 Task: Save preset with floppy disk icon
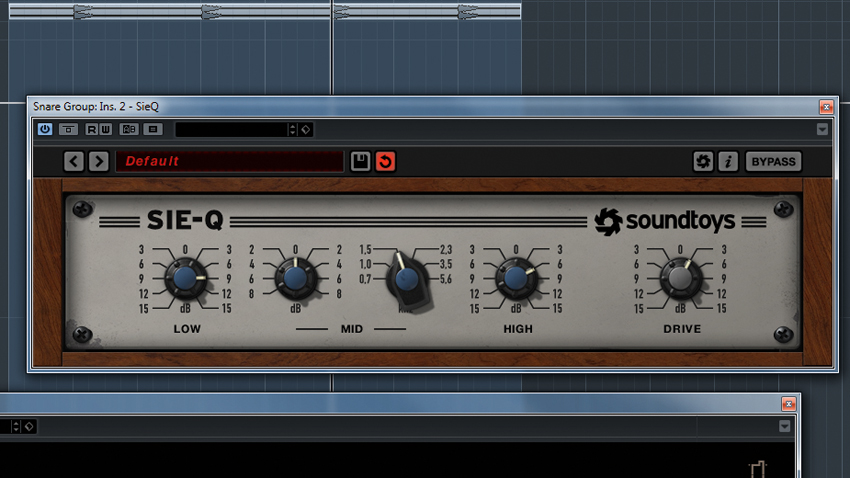(360, 161)
